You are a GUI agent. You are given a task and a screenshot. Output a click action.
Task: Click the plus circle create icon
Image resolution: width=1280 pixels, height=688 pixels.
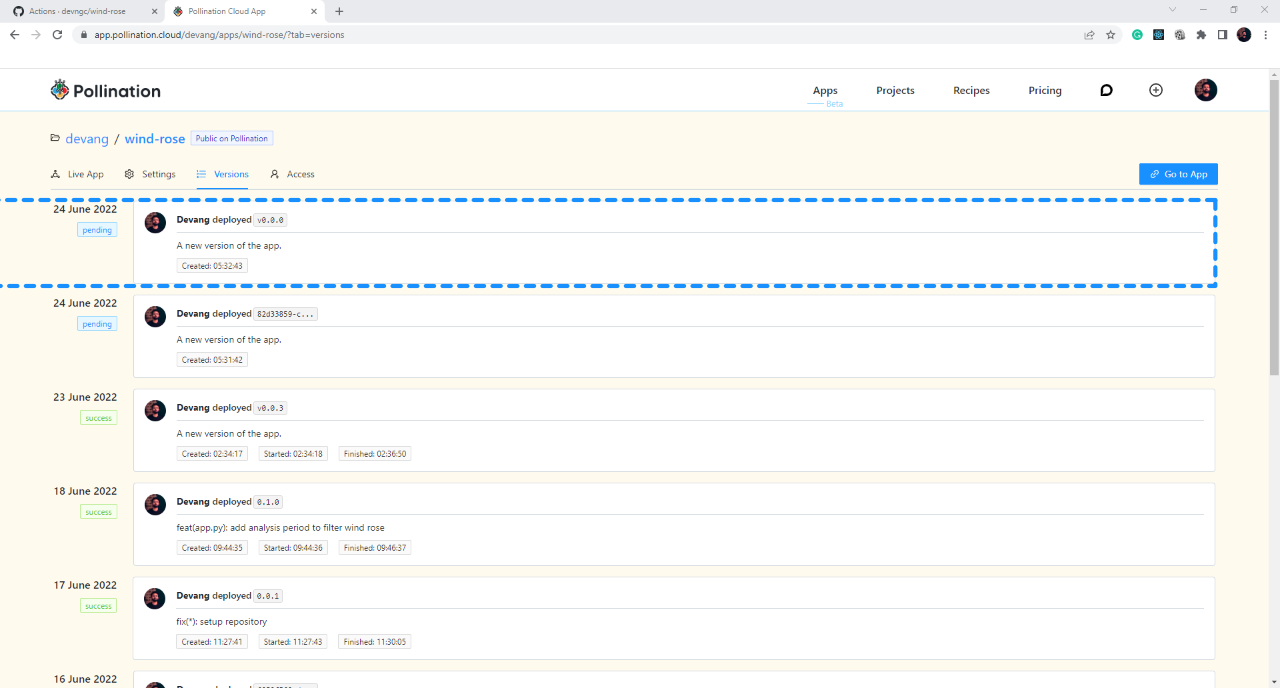(x=1156, y=90)
